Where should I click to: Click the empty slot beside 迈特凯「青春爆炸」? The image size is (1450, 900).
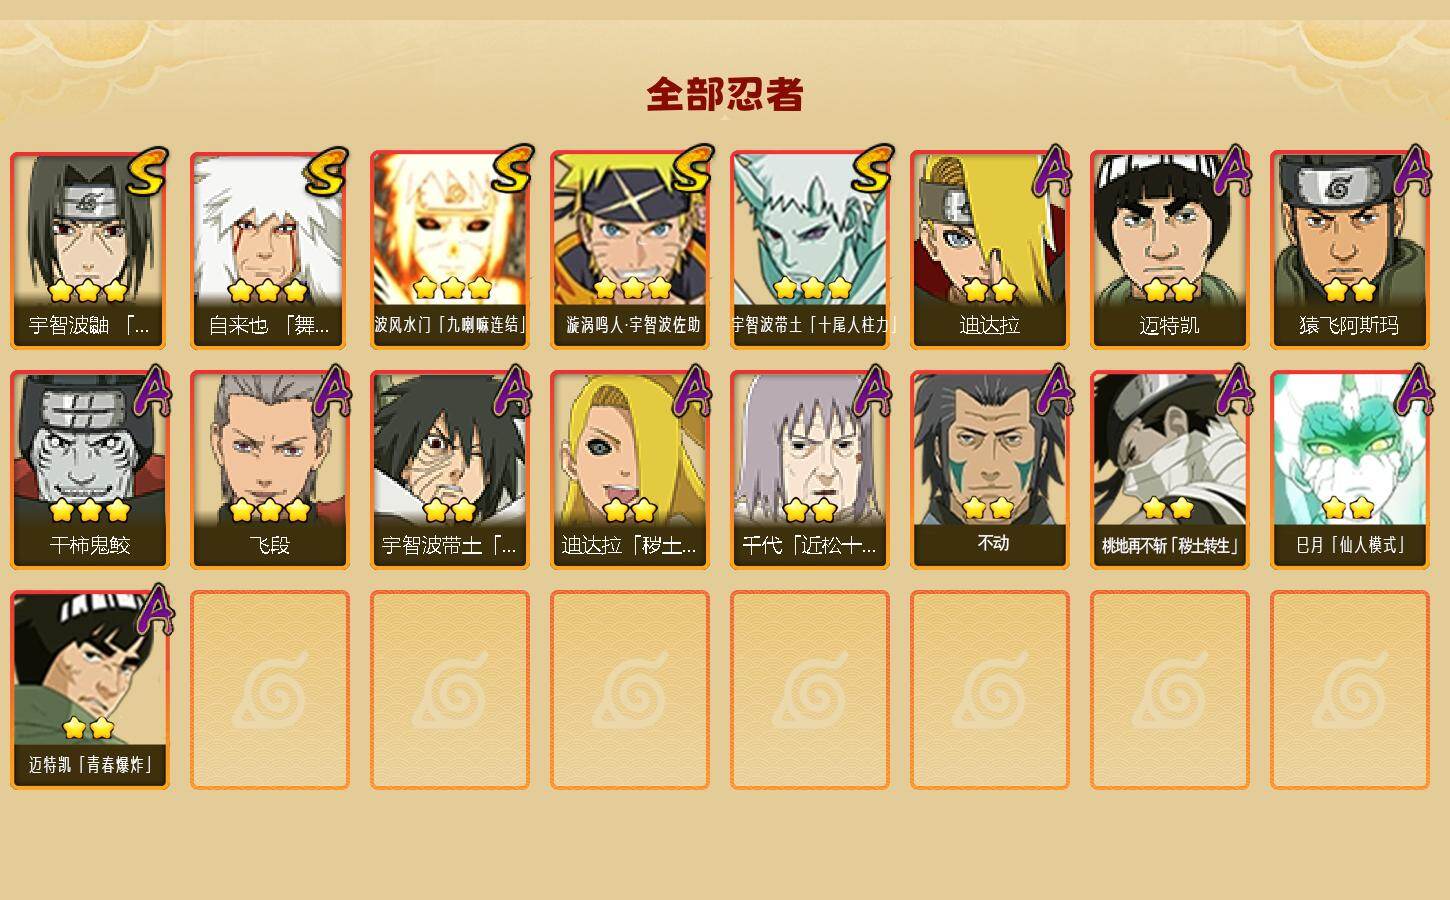tap(270, 690)
